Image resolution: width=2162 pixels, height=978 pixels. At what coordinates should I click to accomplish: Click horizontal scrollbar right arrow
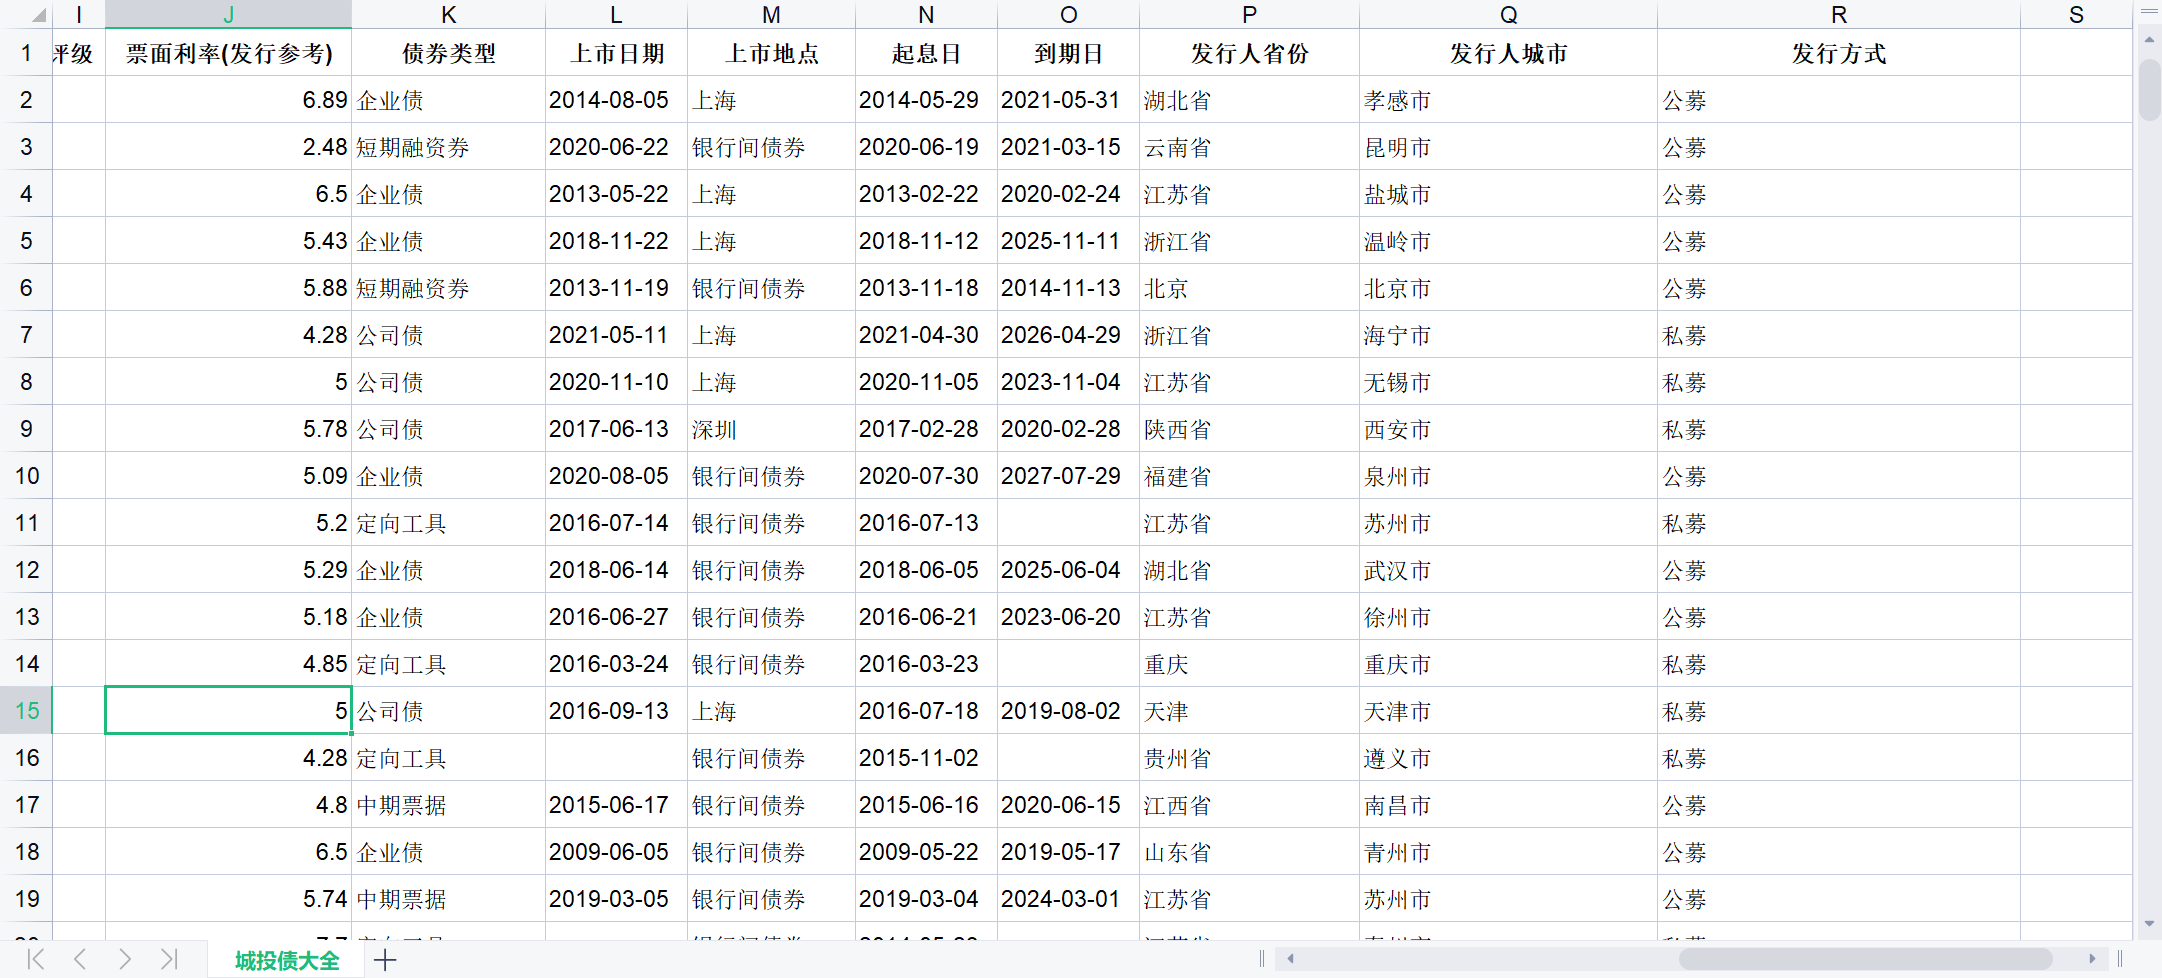(x=2092, y=959)
